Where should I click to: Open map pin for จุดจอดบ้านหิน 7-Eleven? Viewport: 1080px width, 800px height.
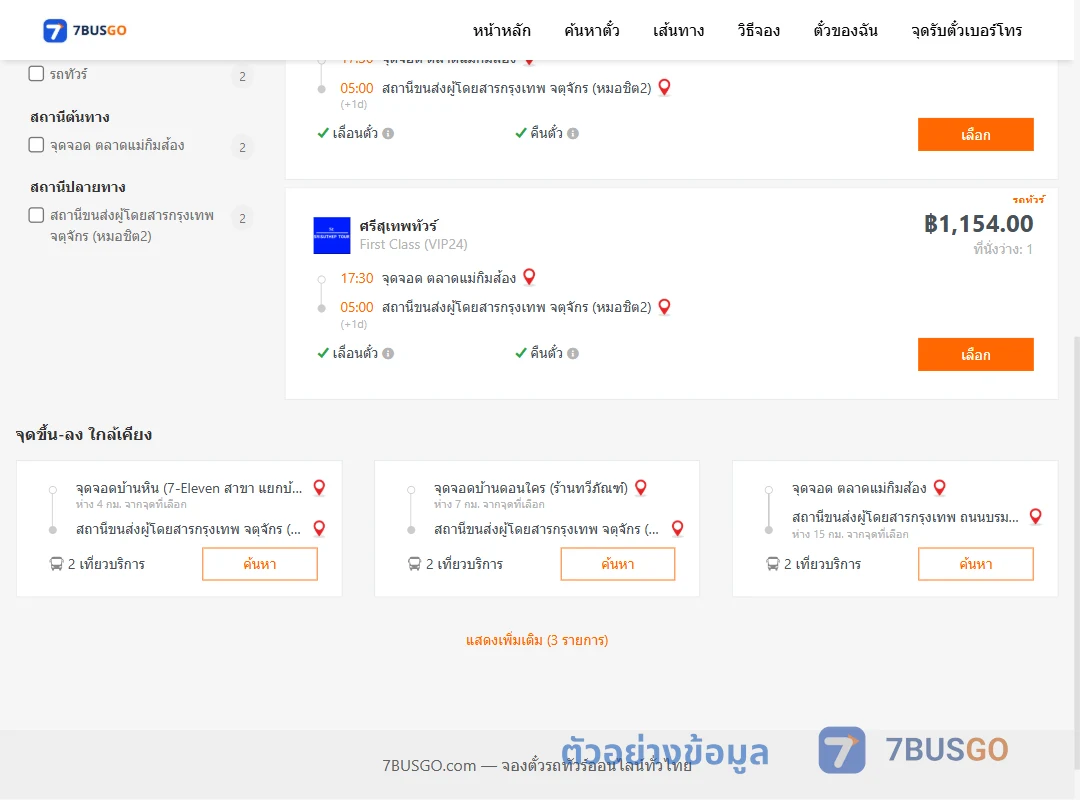click(x=320, y=488)
